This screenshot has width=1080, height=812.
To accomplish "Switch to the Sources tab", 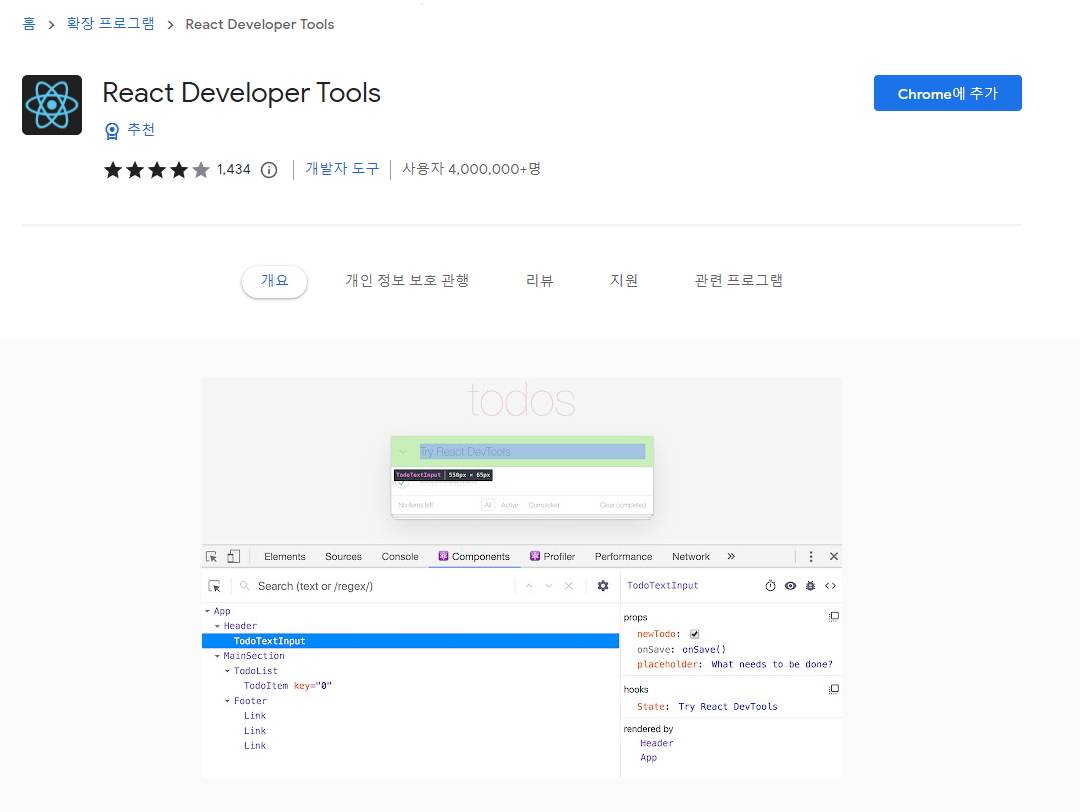I will coord(343,556).
